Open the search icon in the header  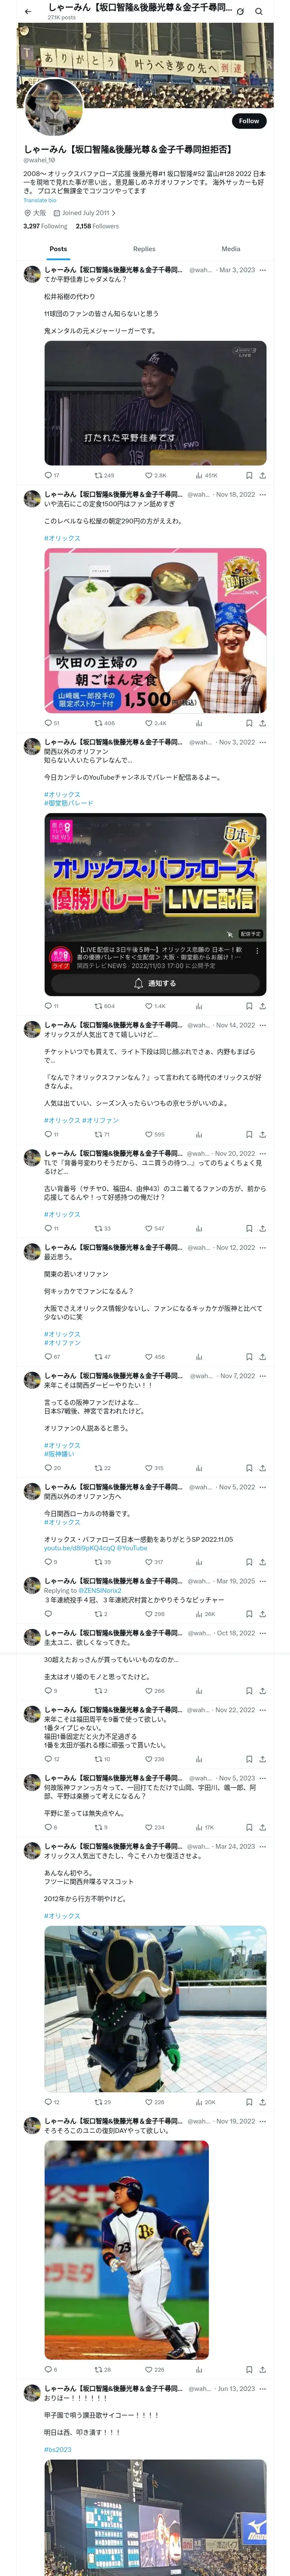(259, 12)
